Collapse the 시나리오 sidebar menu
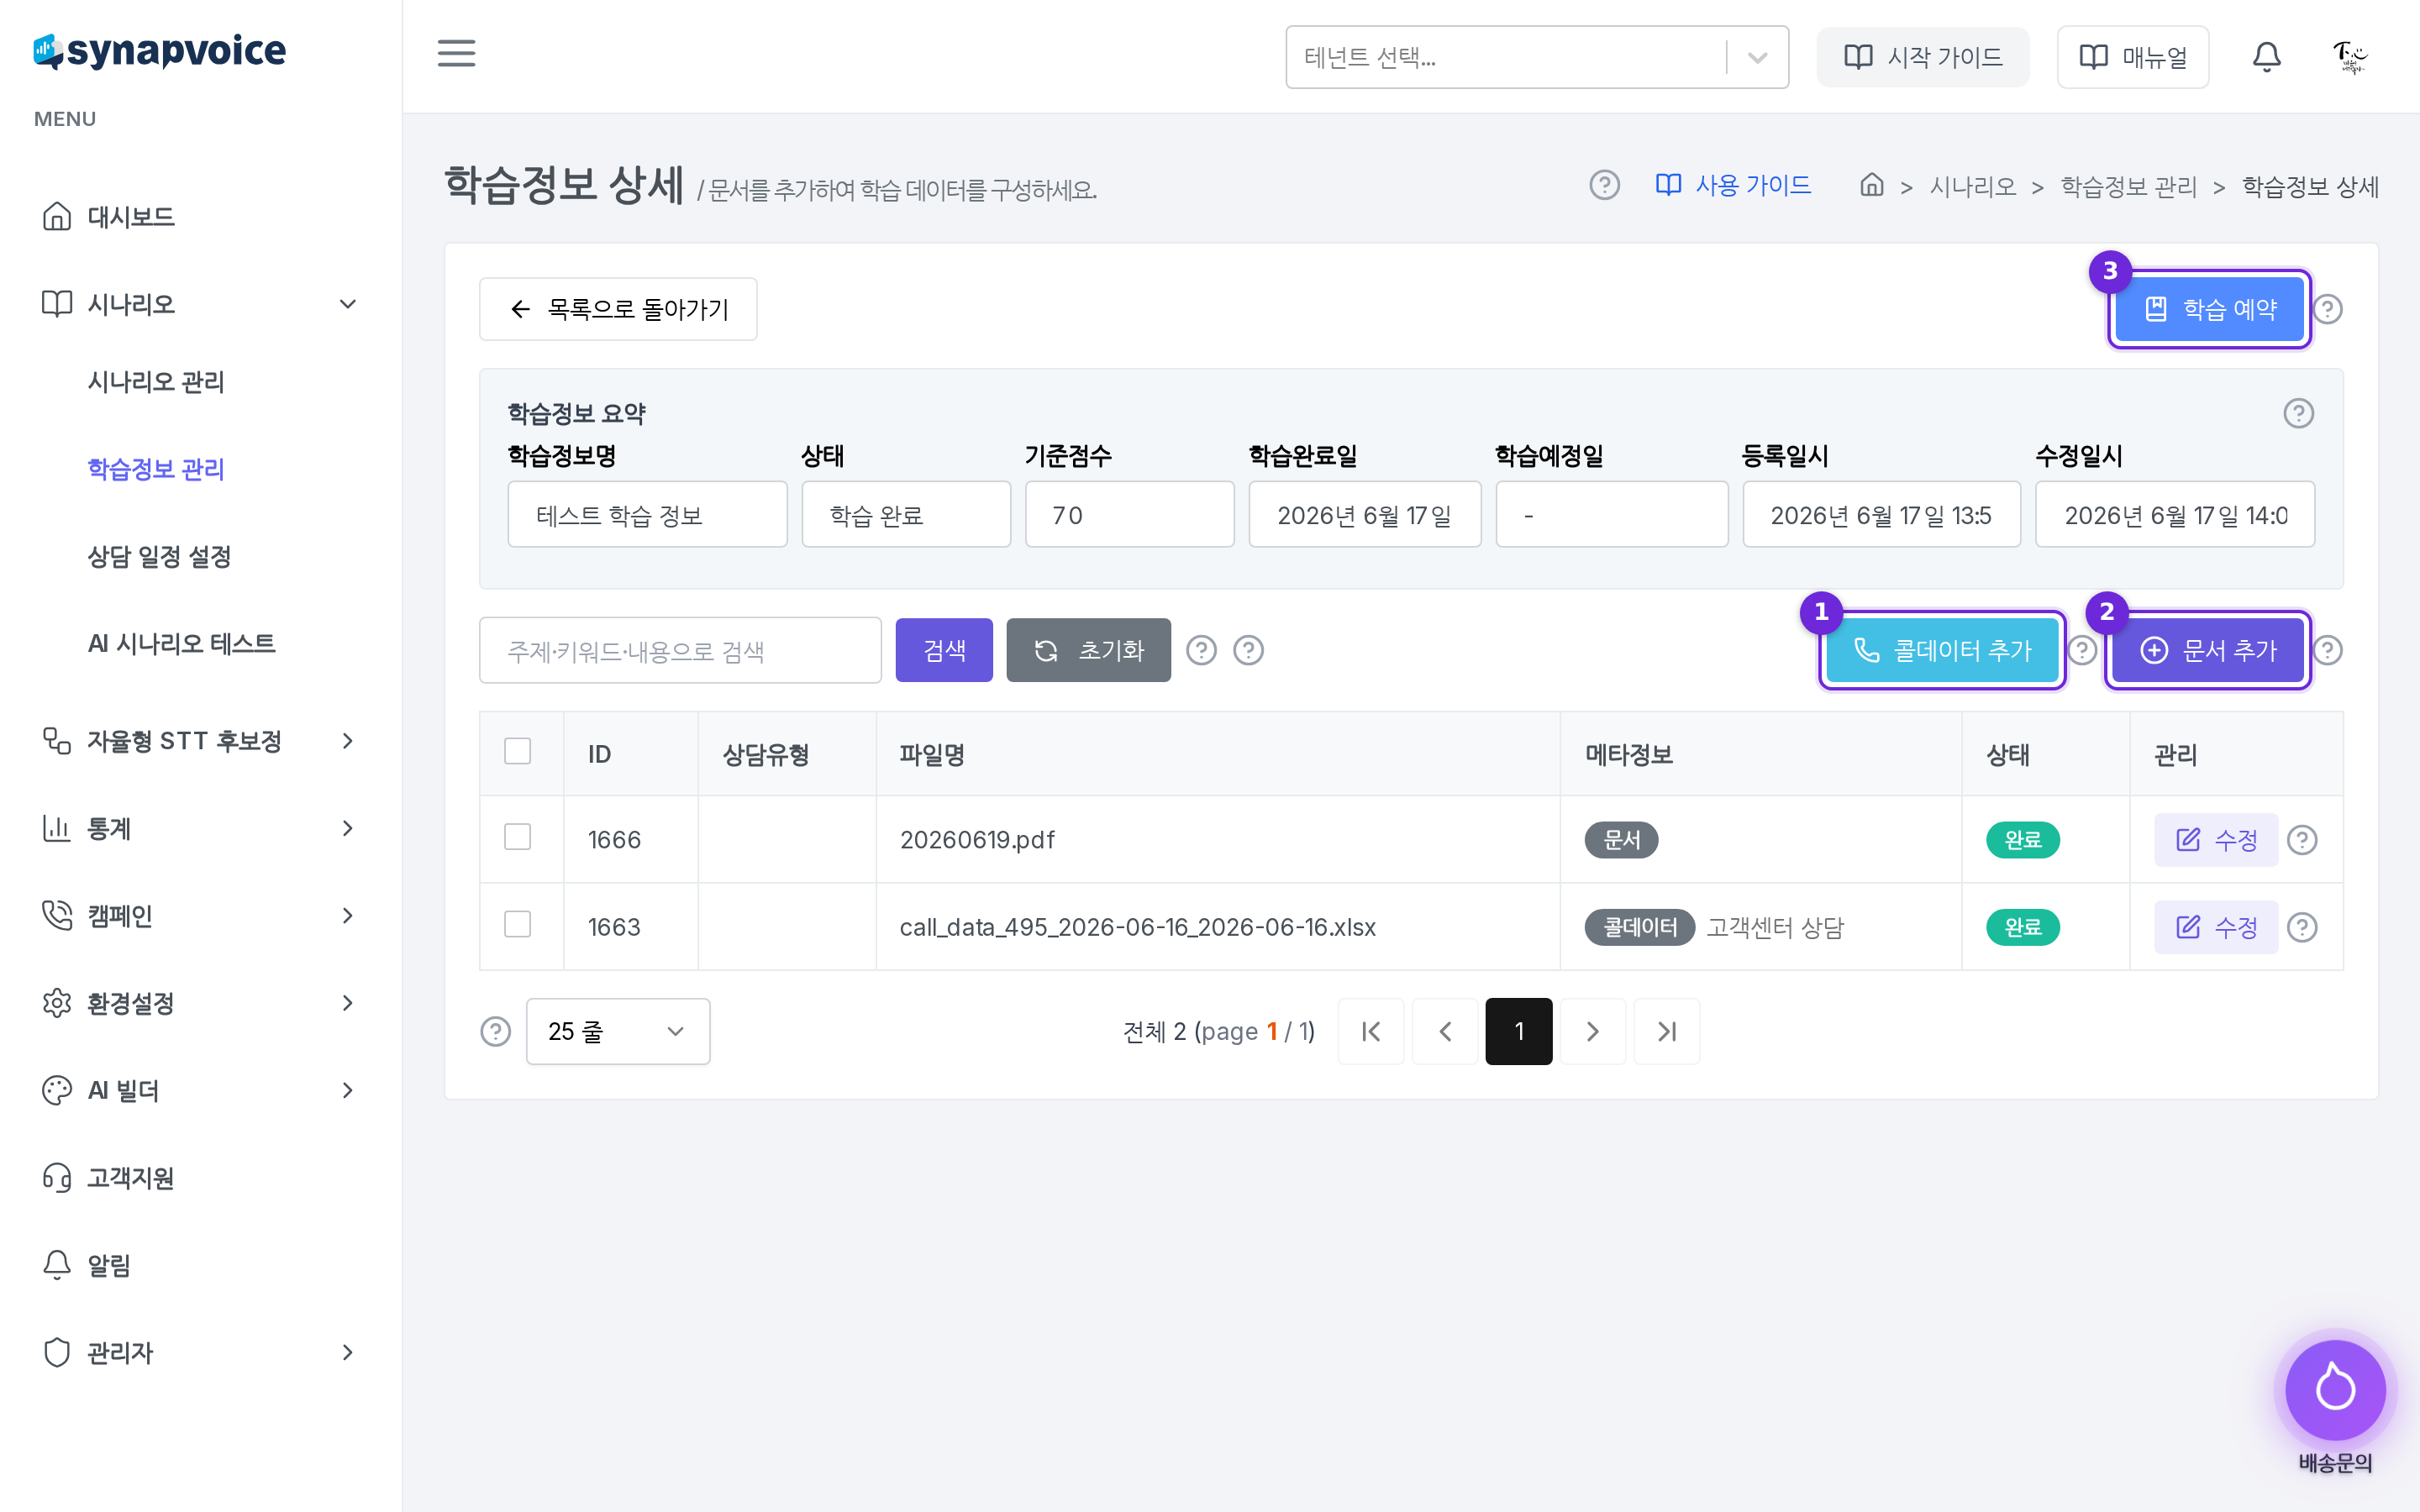 200,304
